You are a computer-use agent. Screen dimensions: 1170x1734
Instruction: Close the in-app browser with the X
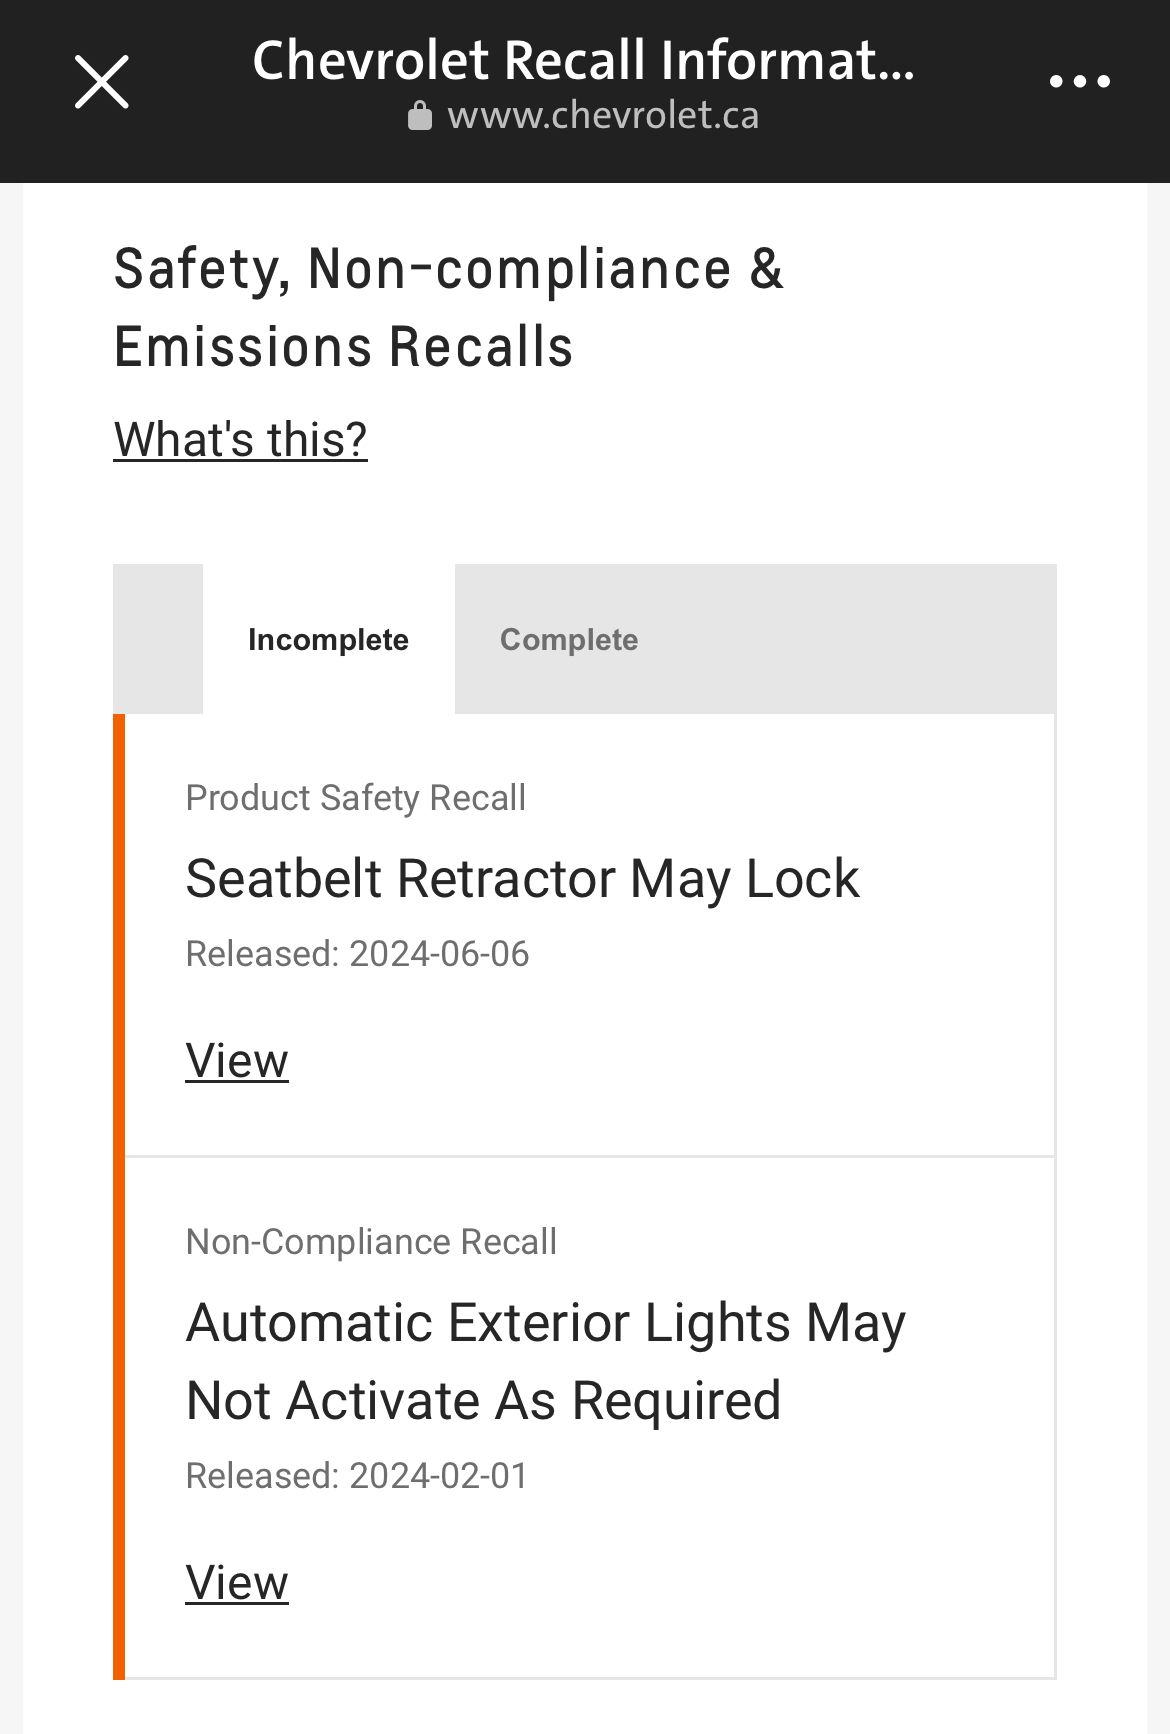point(102,82)
